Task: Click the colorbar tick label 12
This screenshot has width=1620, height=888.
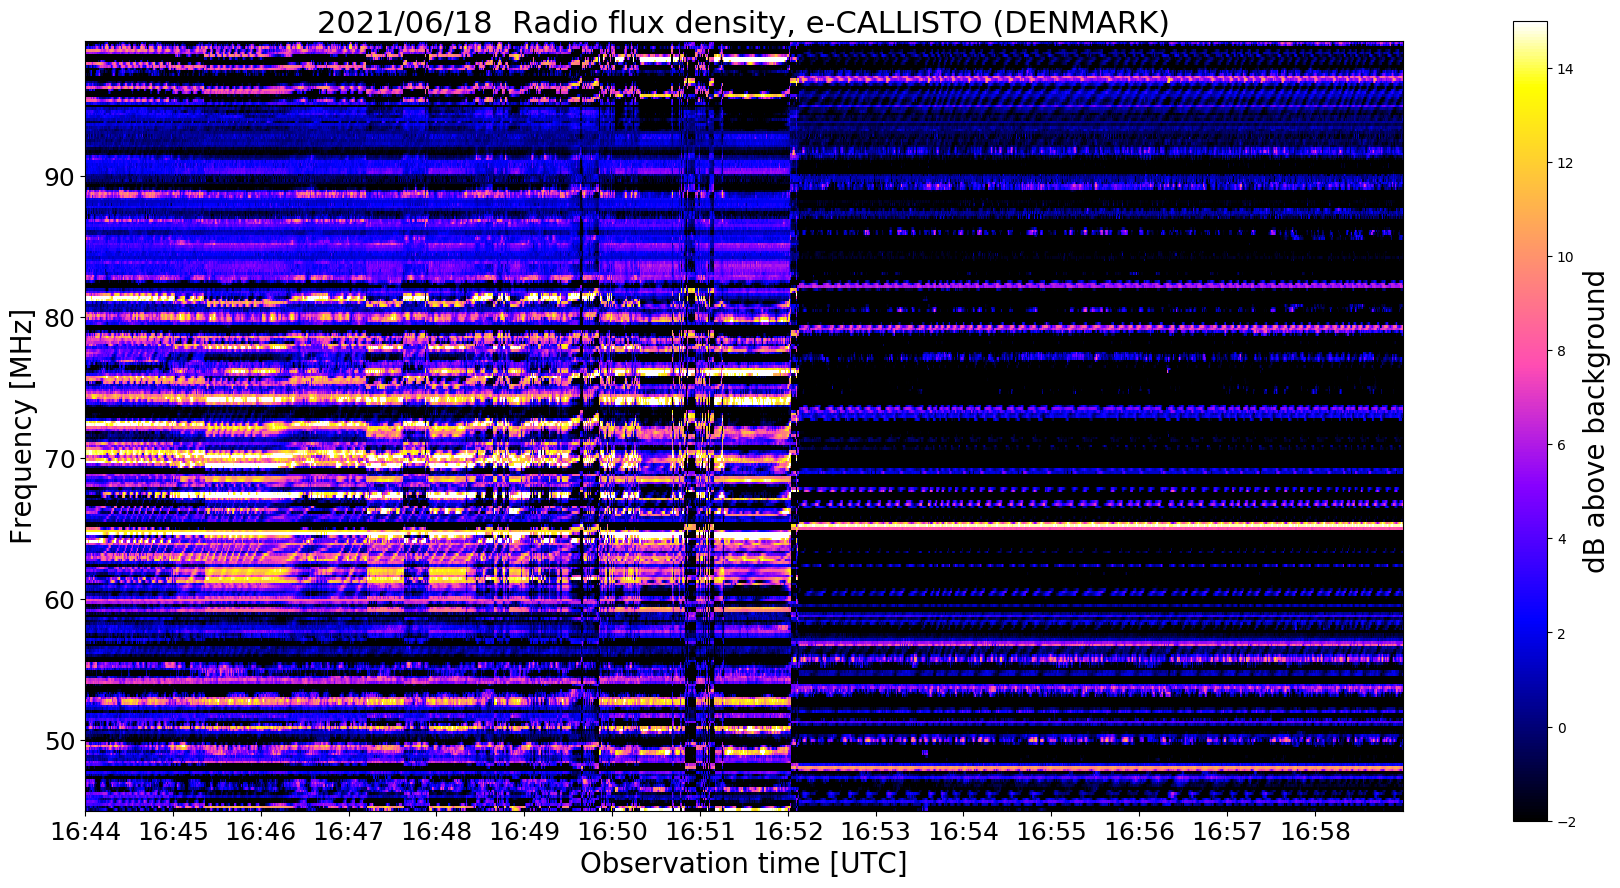Action: coord(1564,163)
